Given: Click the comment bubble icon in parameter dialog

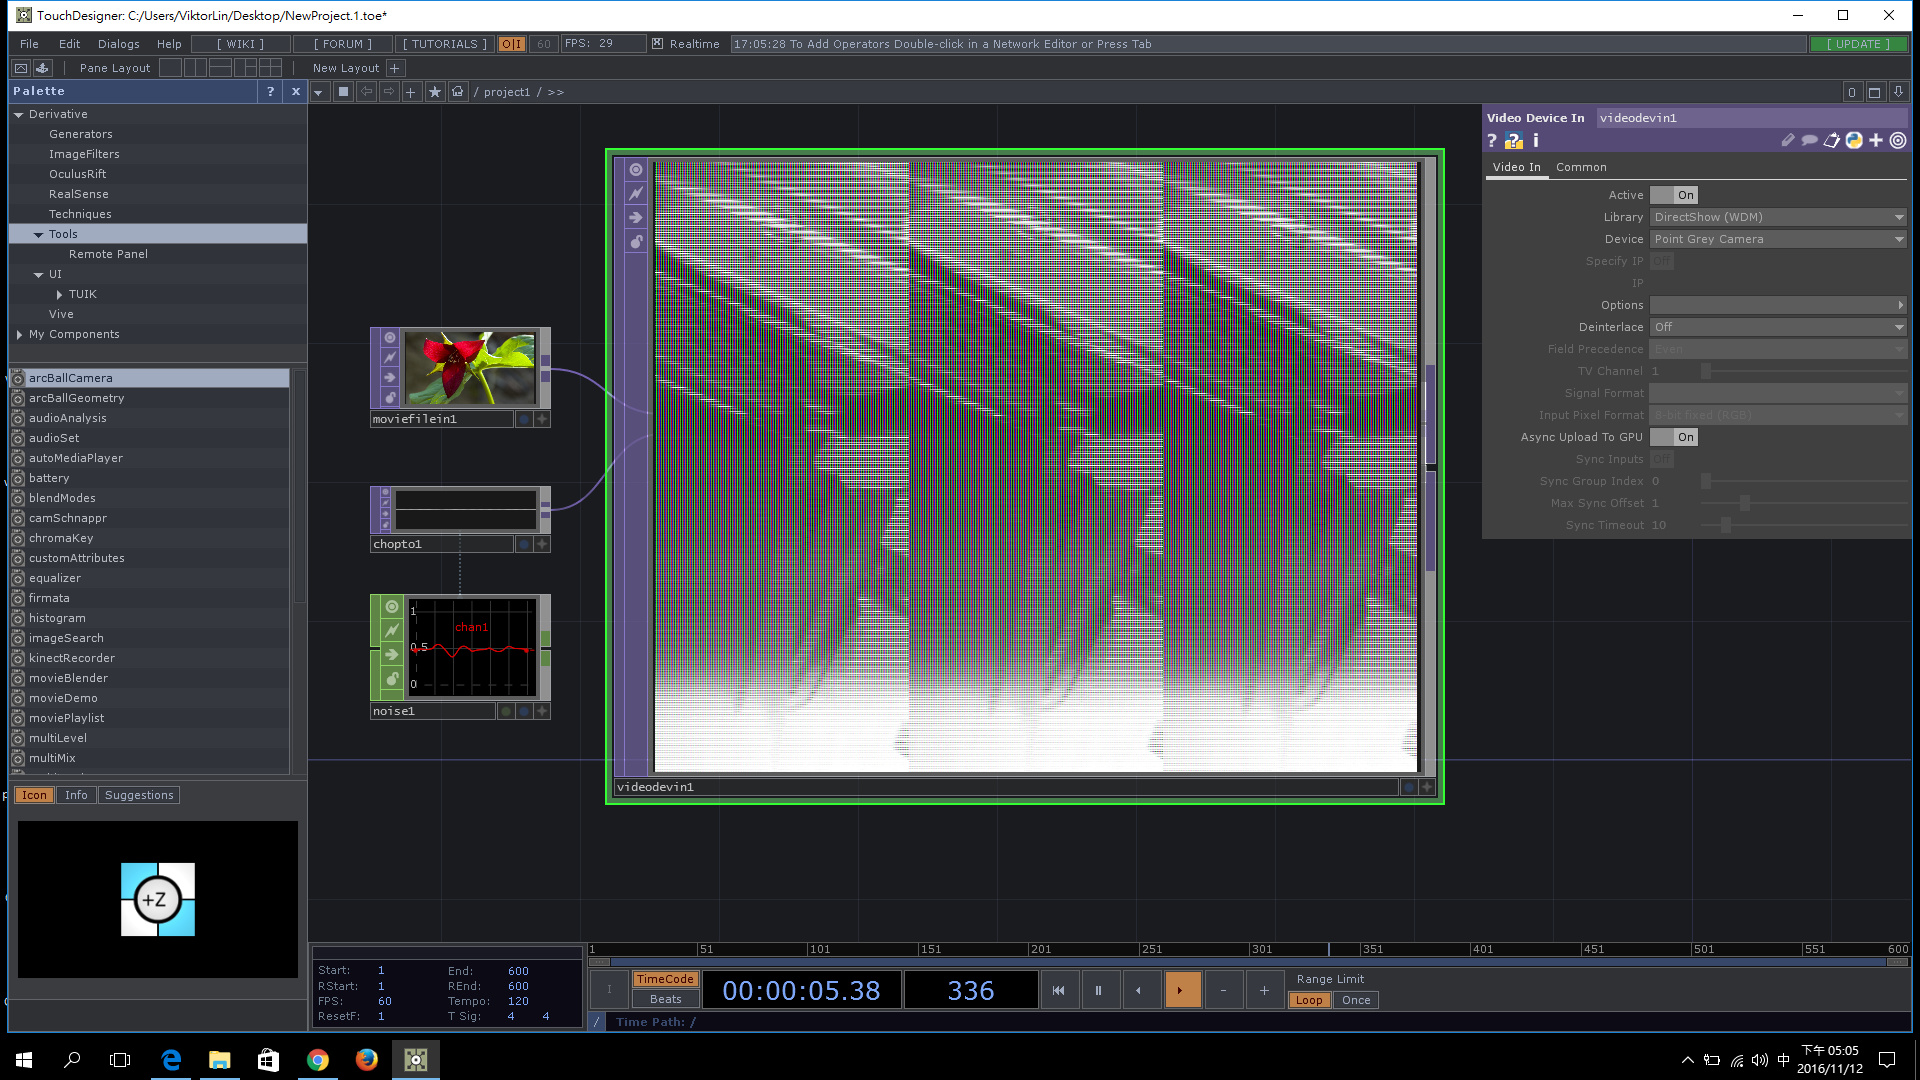Looking at the screenshot, I should pyautogui.click(x=1809, y=140).
